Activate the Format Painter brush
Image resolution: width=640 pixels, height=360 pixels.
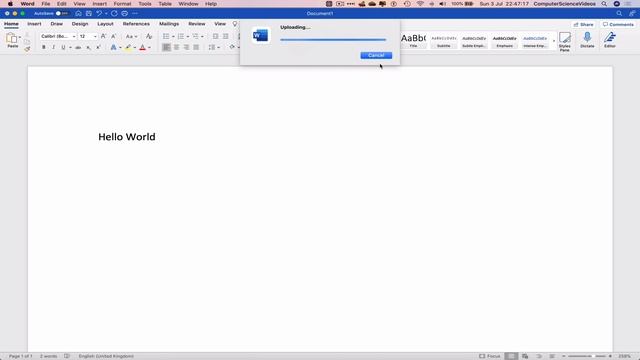[x=27, y=49]
